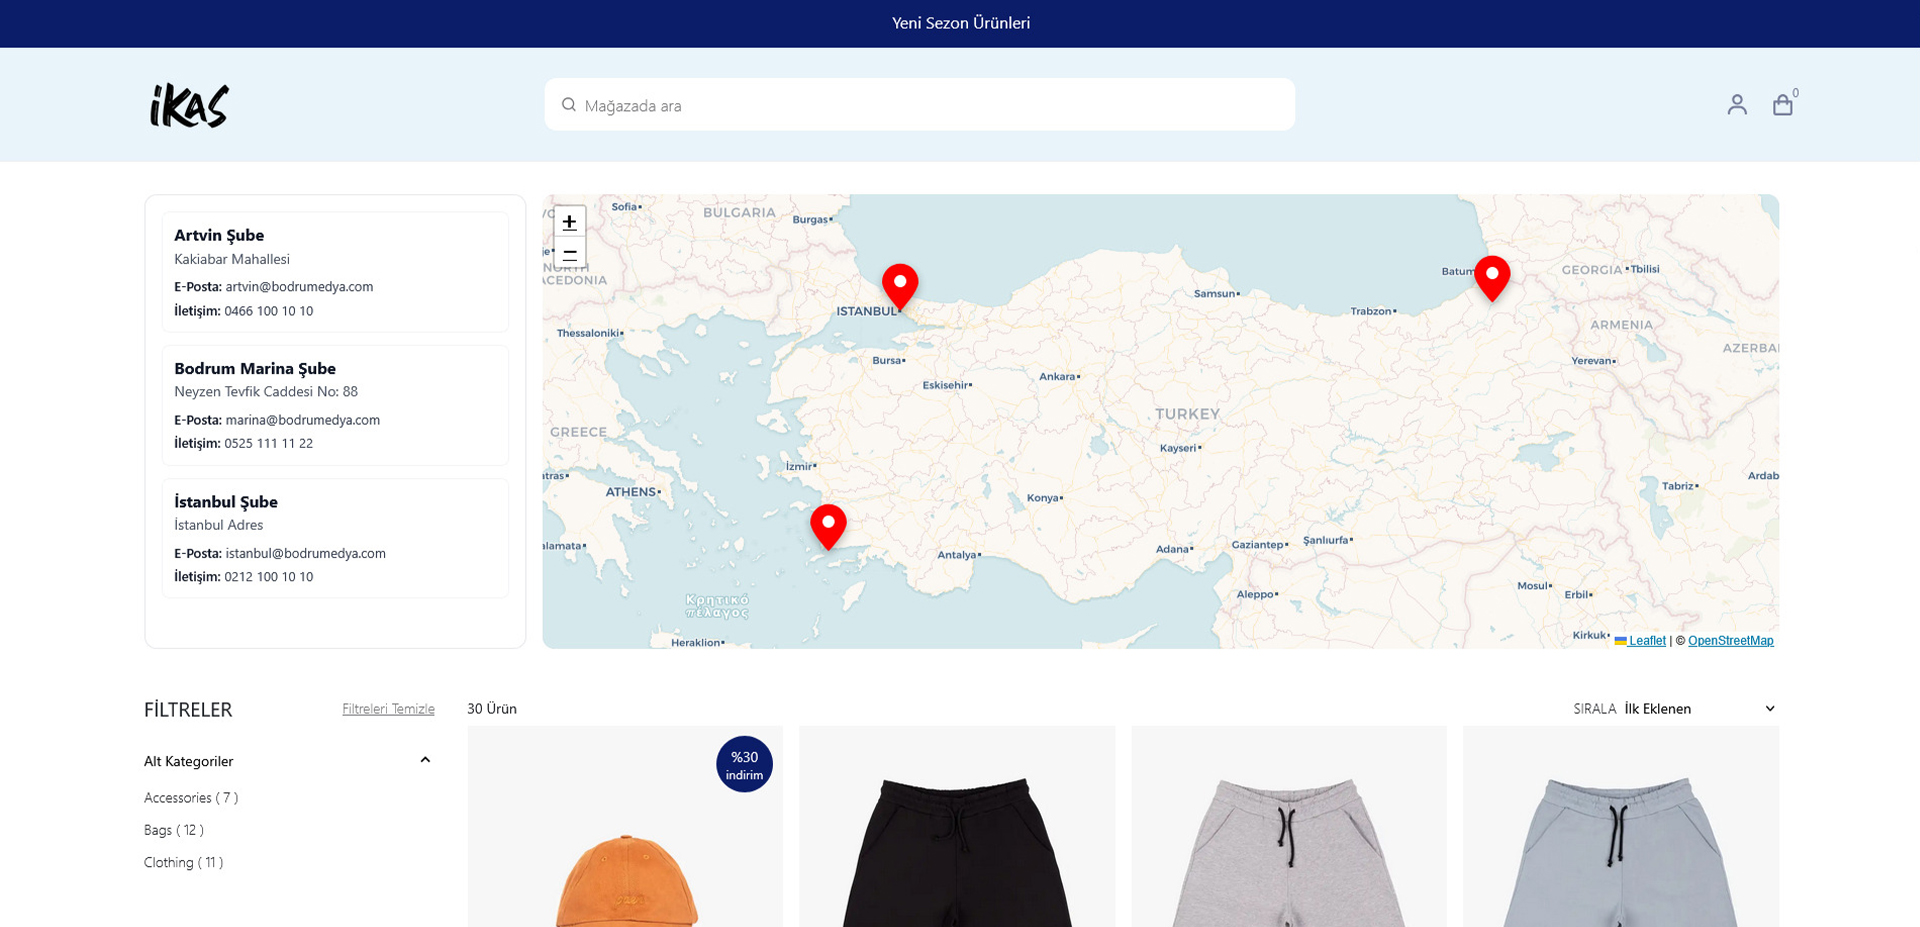Viewport: 1920px width, 927px height.
Task: Collapse the Alt Kategoriler section
Action: pos(425,761)
